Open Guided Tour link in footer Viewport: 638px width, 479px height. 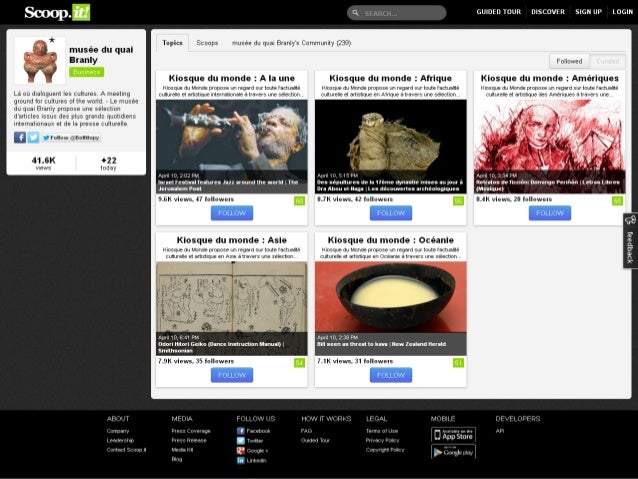[315, 440]
